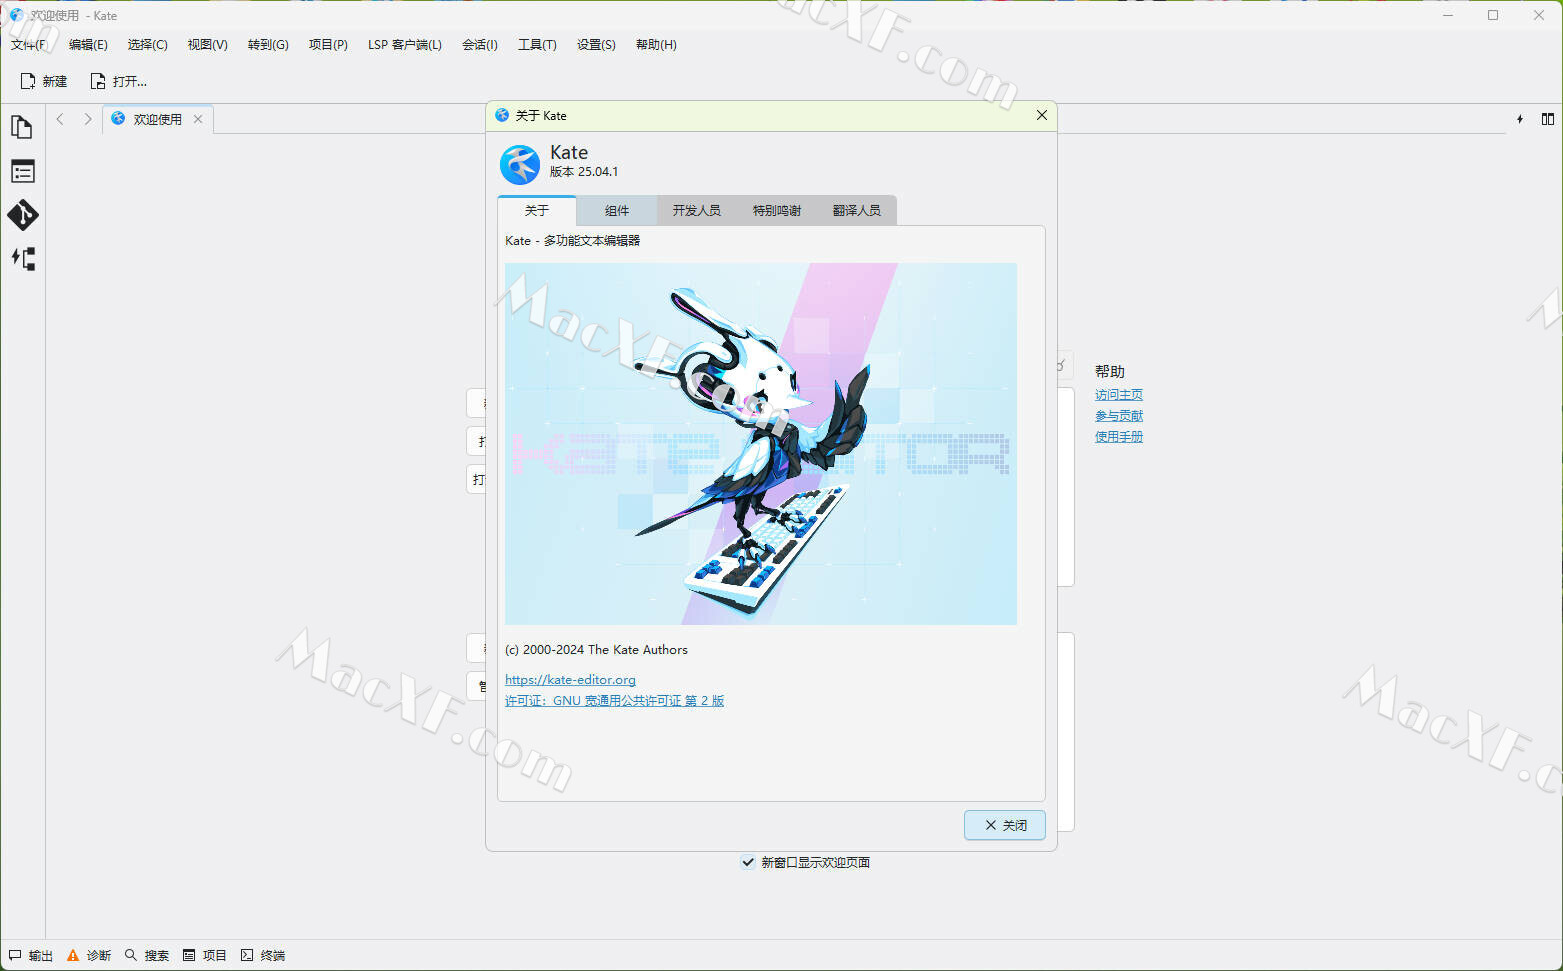Click the Kate logo in About dialog
This screenshot has height=971, width=1563.
tap(520, 164)
